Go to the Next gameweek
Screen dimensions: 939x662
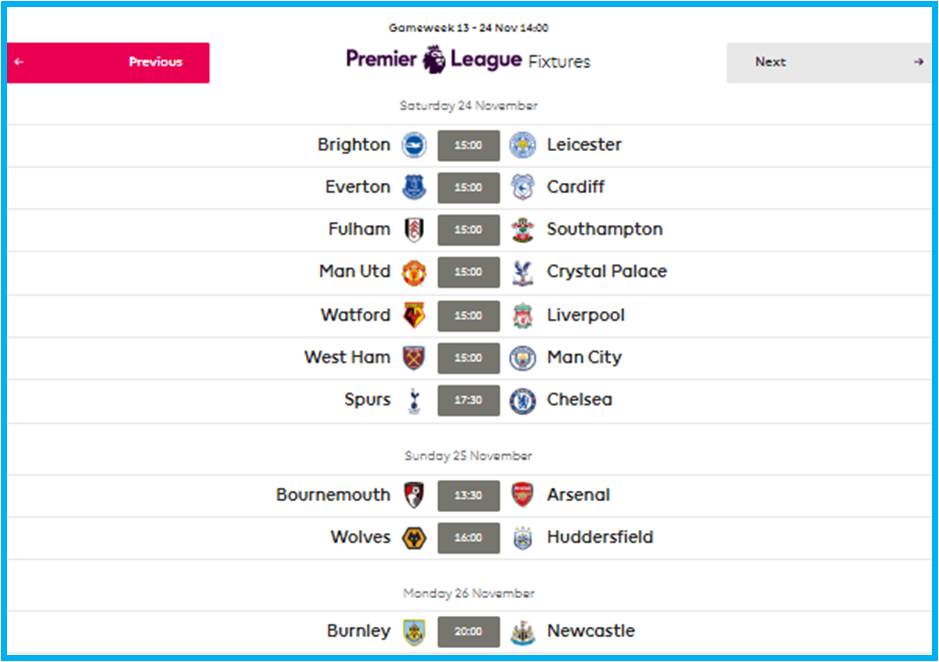pyautogui.click(x=828, y=62)
